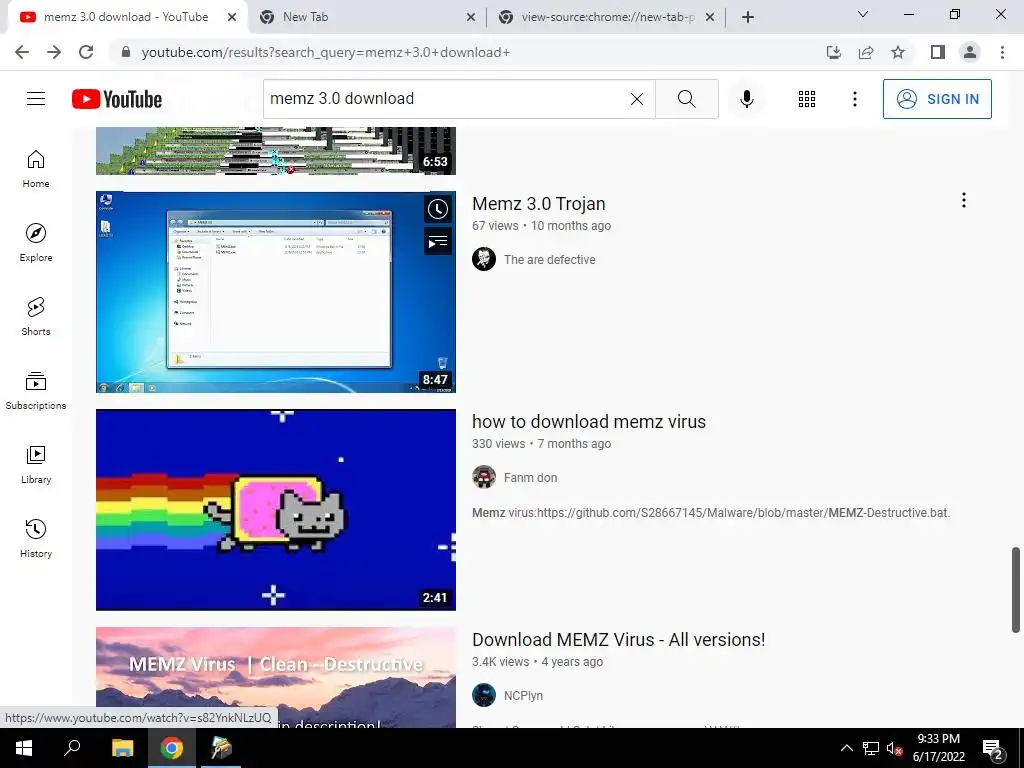1024x768 pixels.
Task: Open Download MEMZ Virus - All versions title
Action: click(x=618, y=640)
